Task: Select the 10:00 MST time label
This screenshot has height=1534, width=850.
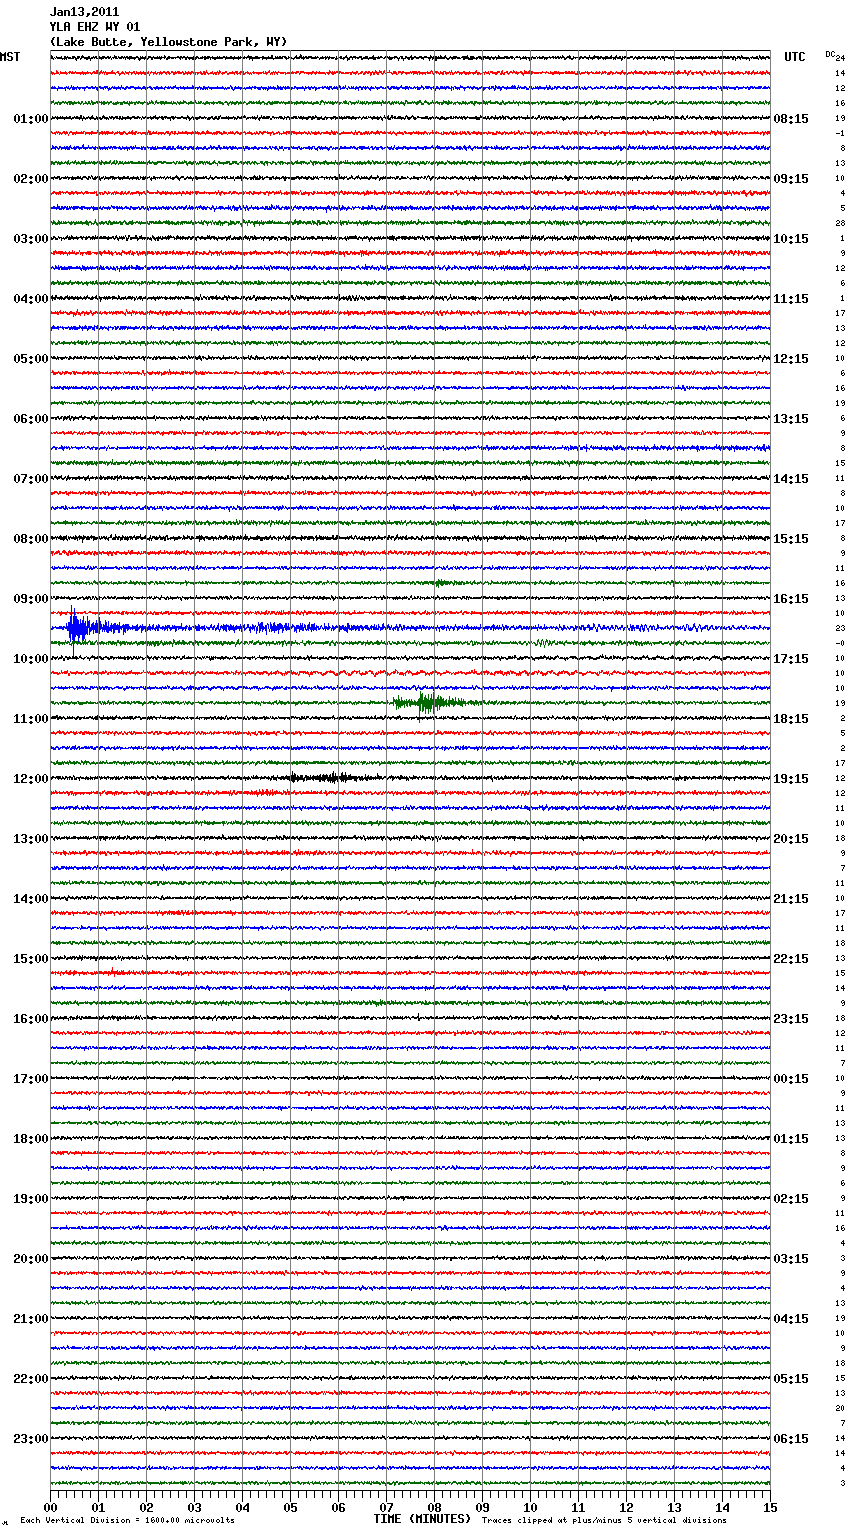Action: 31,659
